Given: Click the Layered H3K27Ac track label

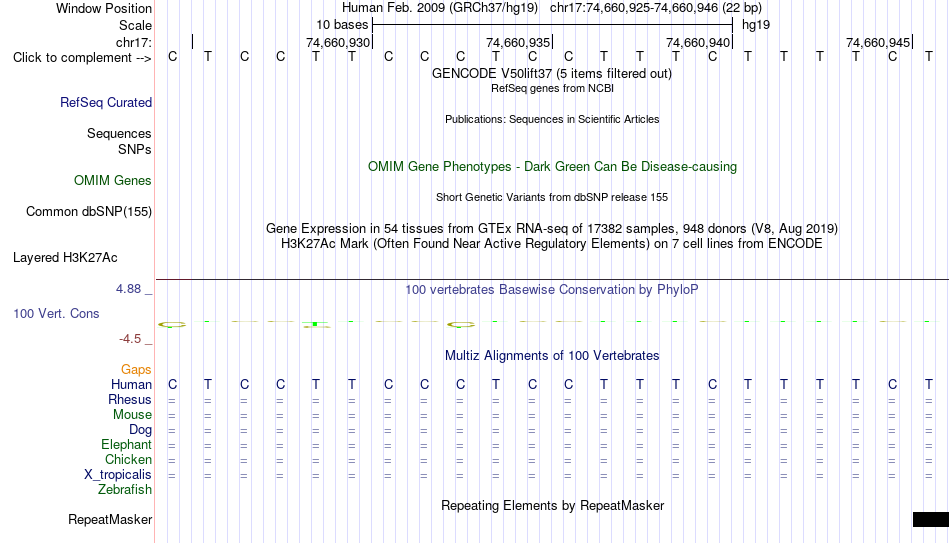Looking at the screenshot, I should [65, 258].
